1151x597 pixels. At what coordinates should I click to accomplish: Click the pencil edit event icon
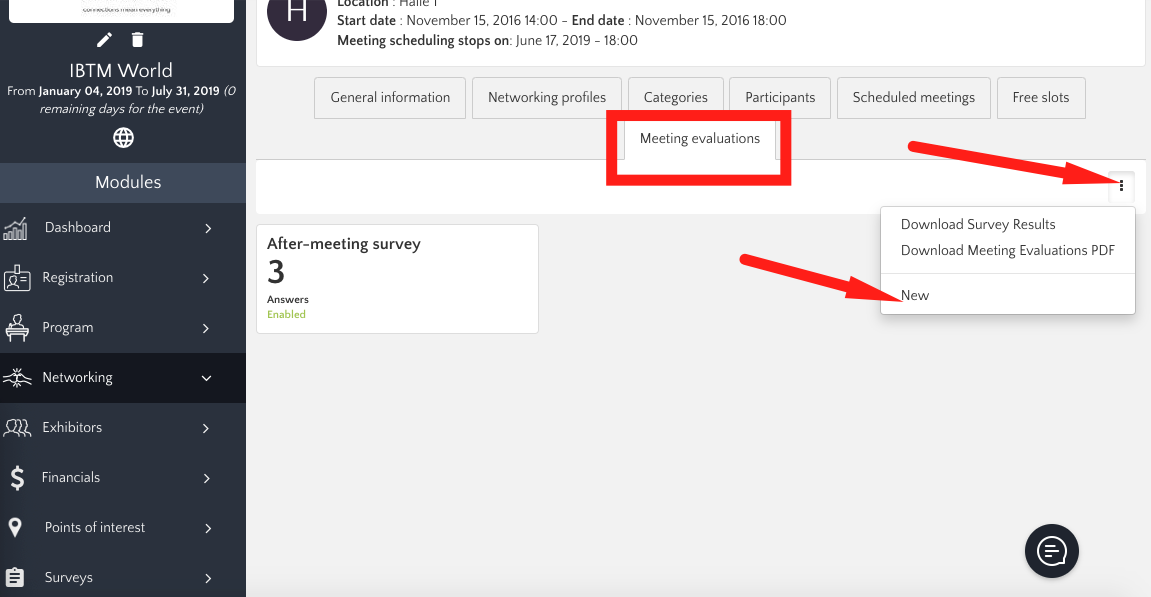[x=105, y=40]
